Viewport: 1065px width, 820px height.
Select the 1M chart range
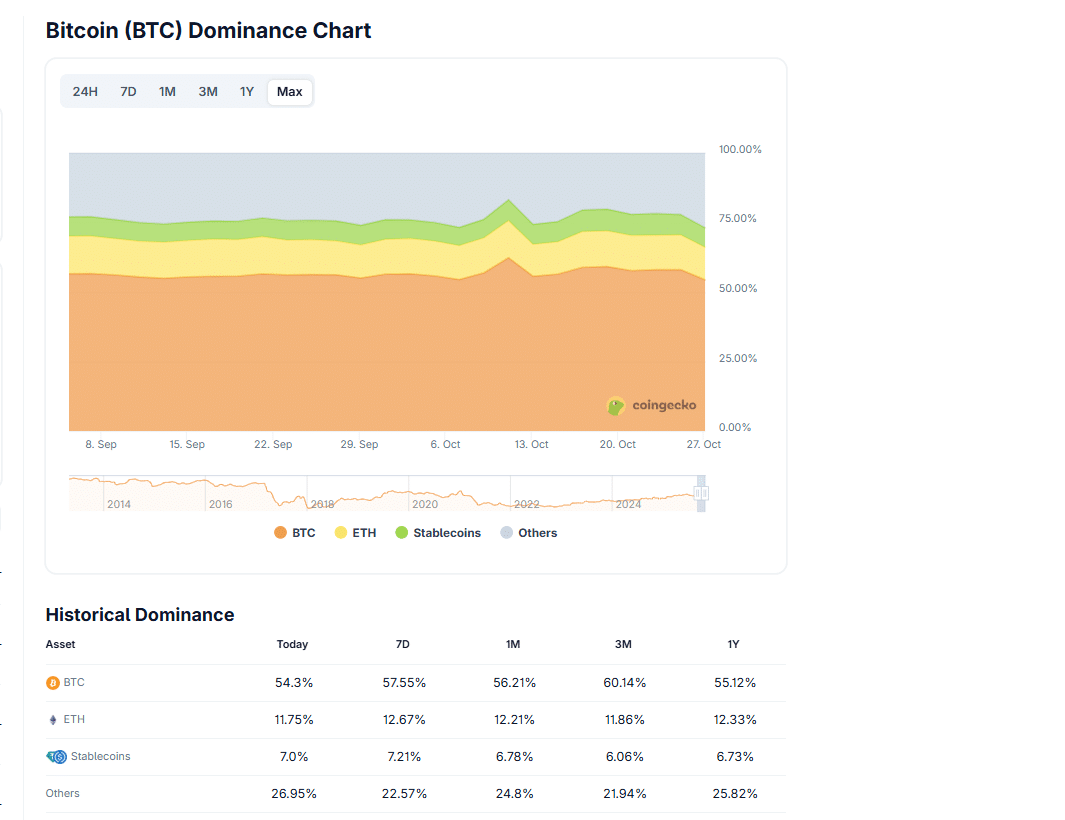[167, 92]
